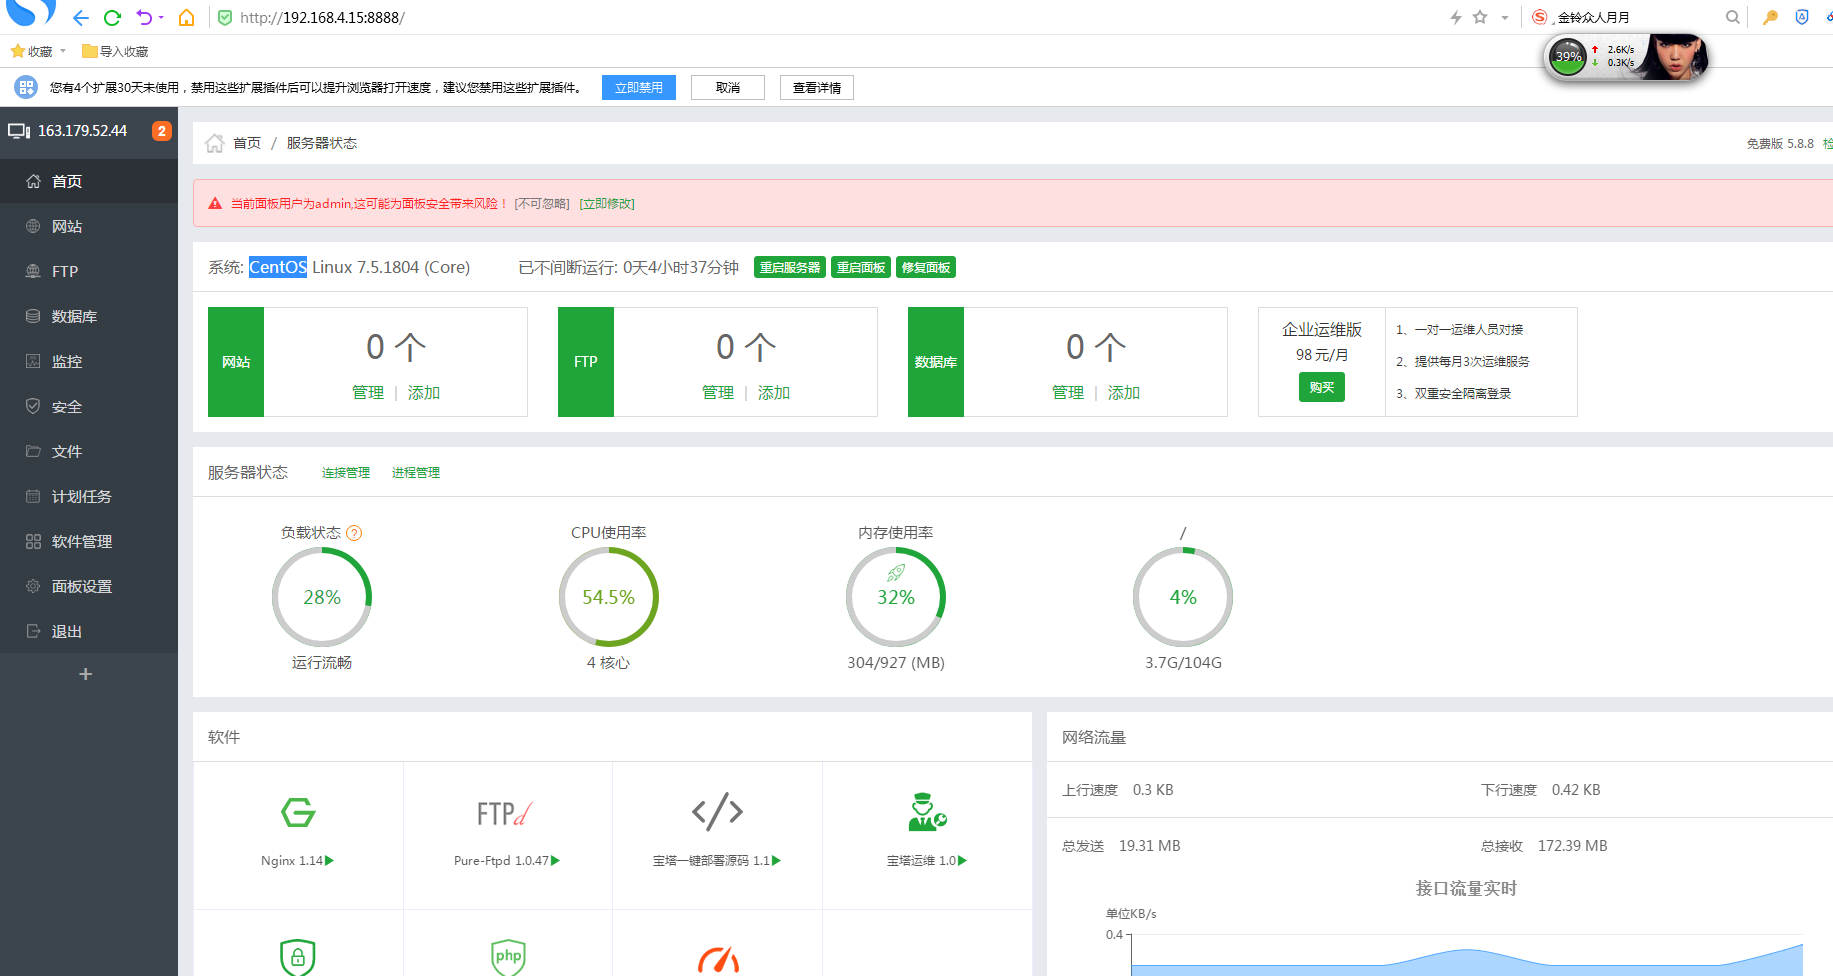The width and height of the screenshot is (1833, 976).
Task: Click the 修复面板 button
Action: 926,267
